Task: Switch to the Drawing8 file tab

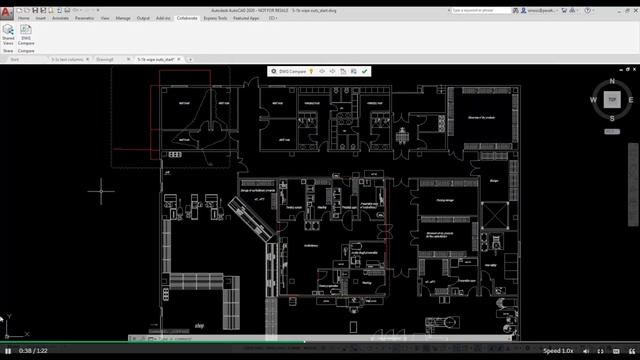Action: [105, 59]
